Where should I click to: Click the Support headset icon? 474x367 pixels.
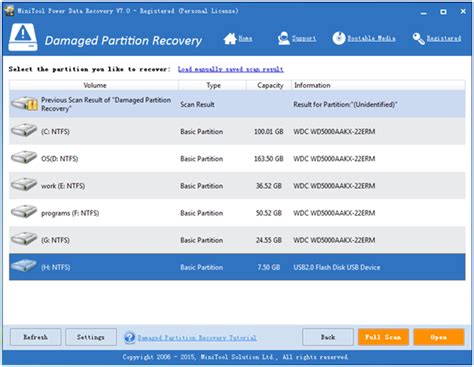click(x=284, y=39)
